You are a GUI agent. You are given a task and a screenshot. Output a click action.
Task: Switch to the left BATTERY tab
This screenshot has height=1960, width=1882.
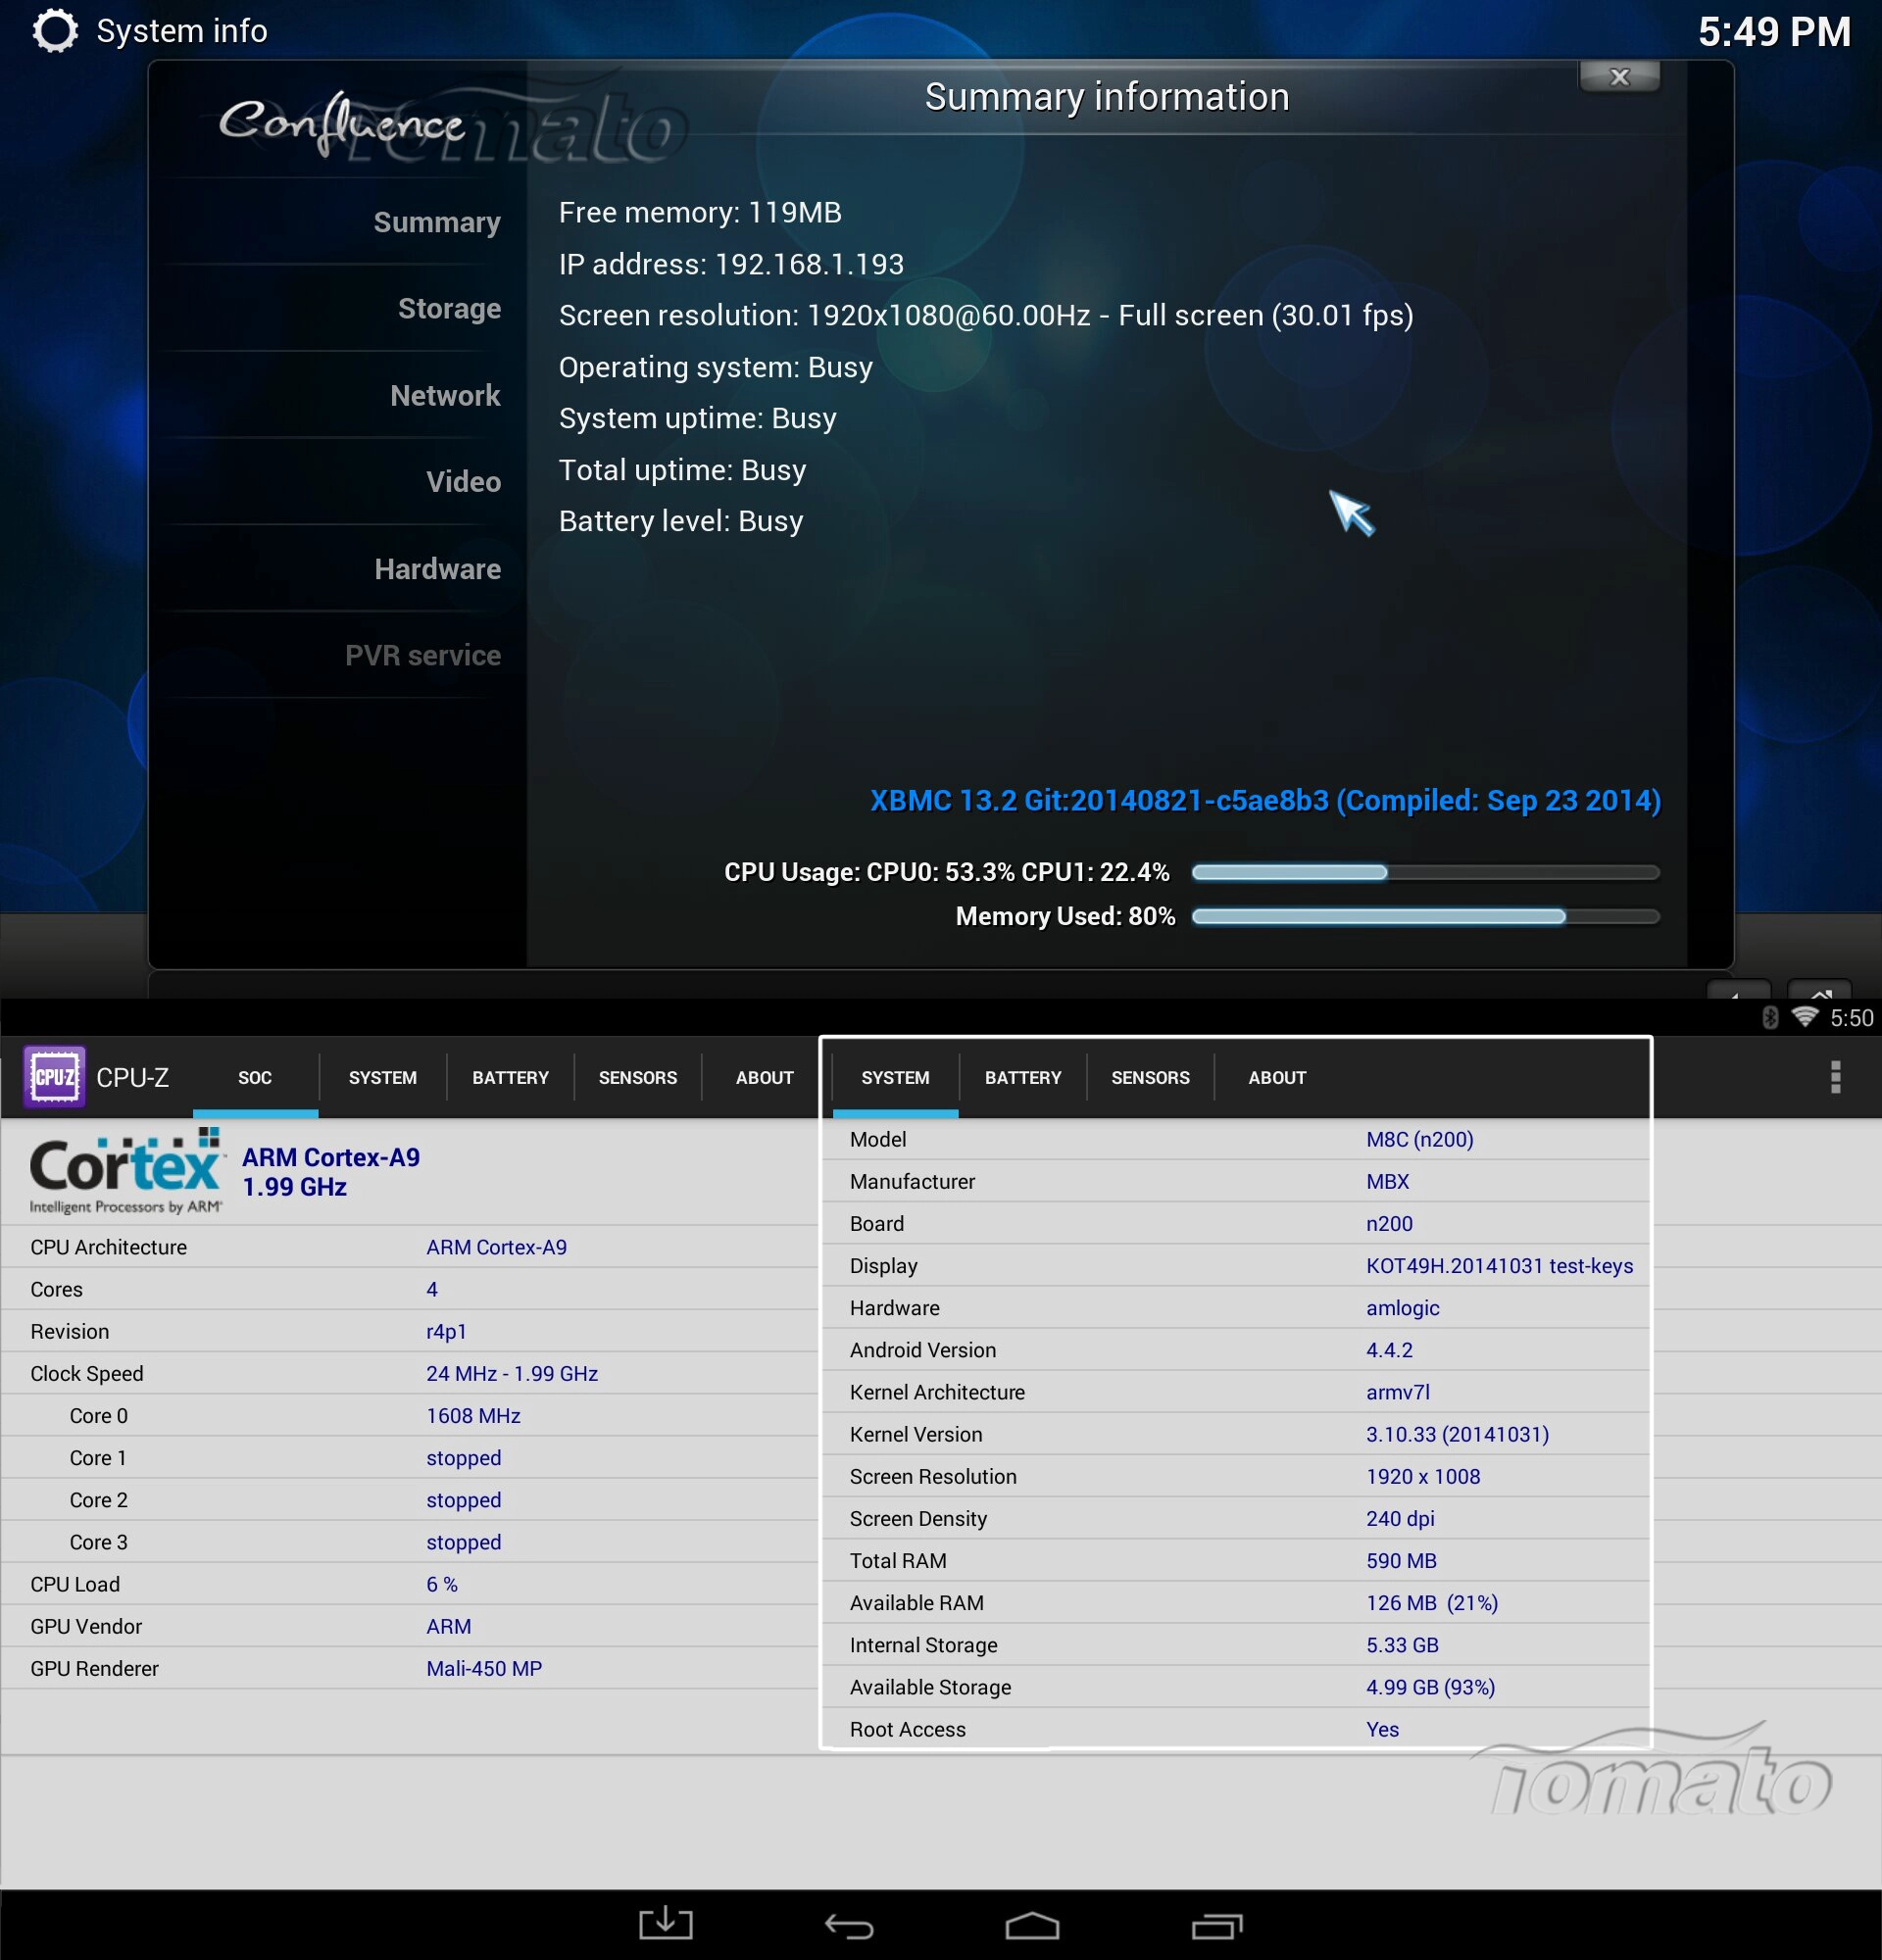511,1078
